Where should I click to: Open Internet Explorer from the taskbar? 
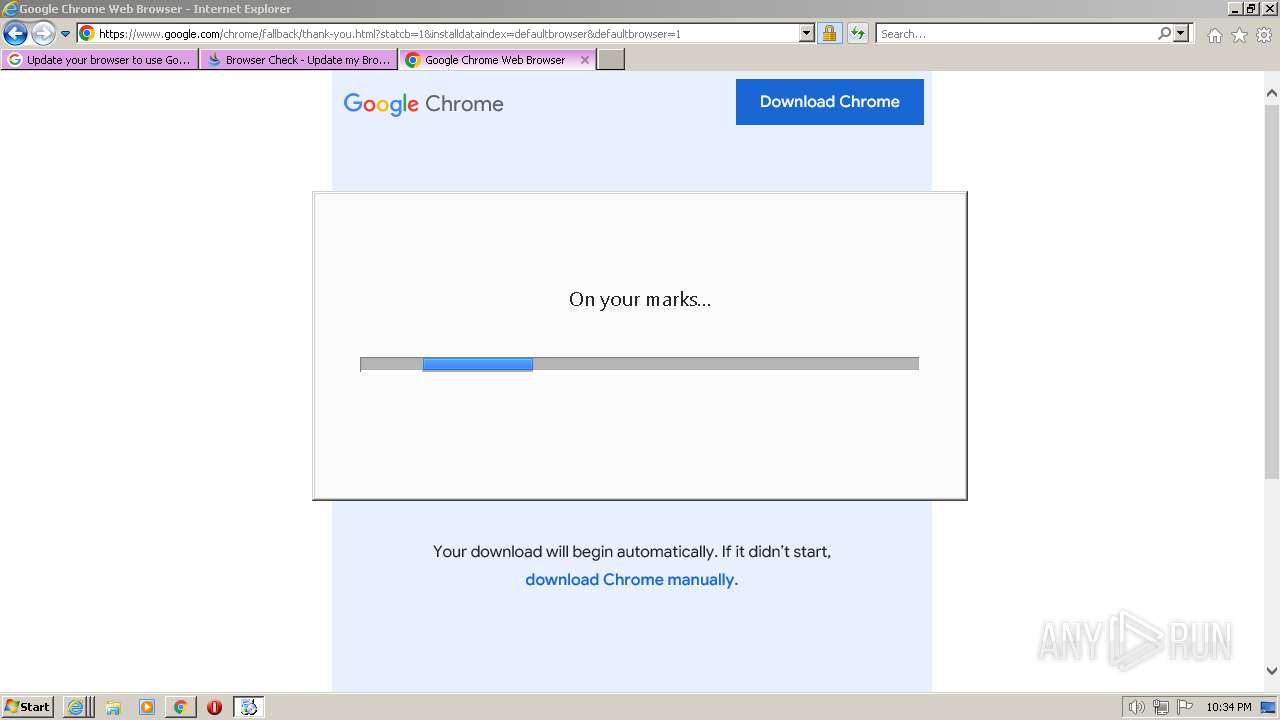pyautogui.click(x=77, y=707)
